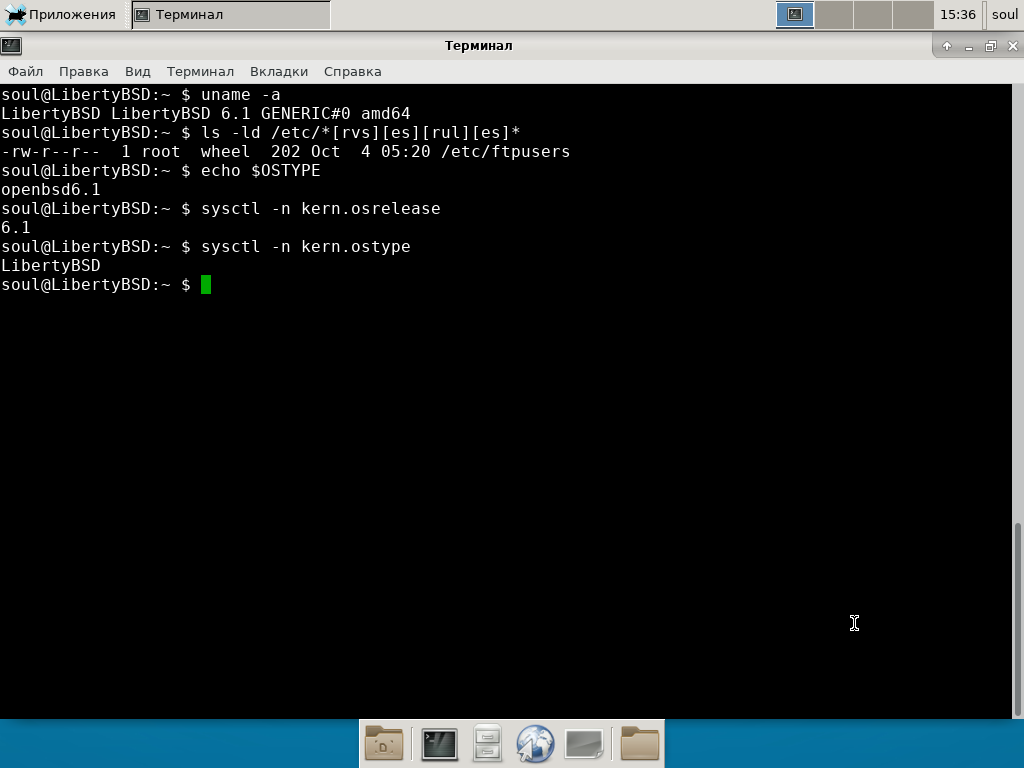This screenshot has width=1024, height=768.
Task: Click the terminal vertical scrollbar handle
Action: click(1017, 619)
